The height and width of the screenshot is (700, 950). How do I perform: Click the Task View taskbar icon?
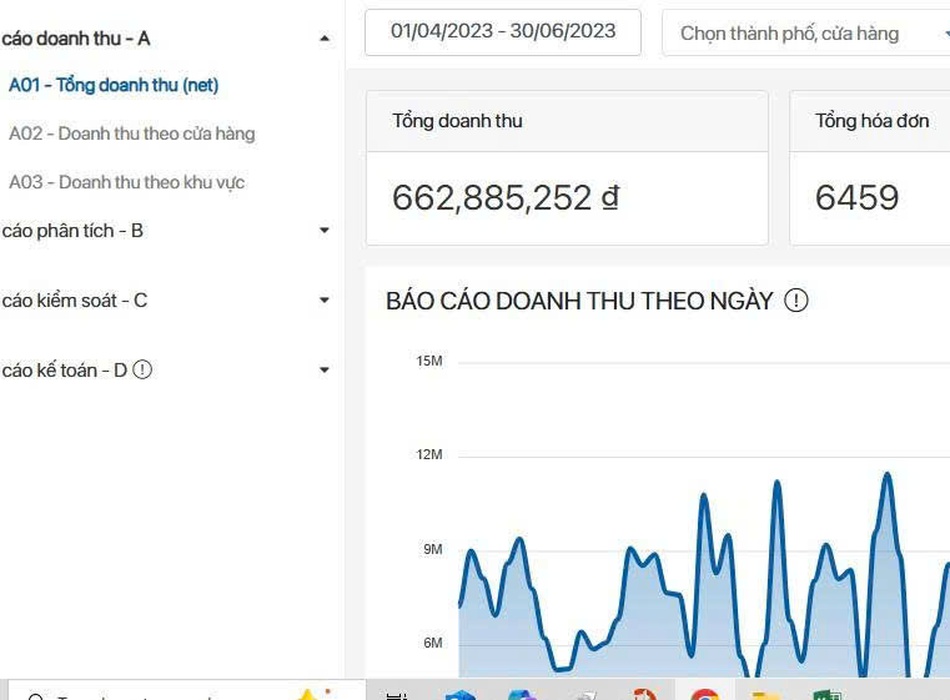(397, 695)
